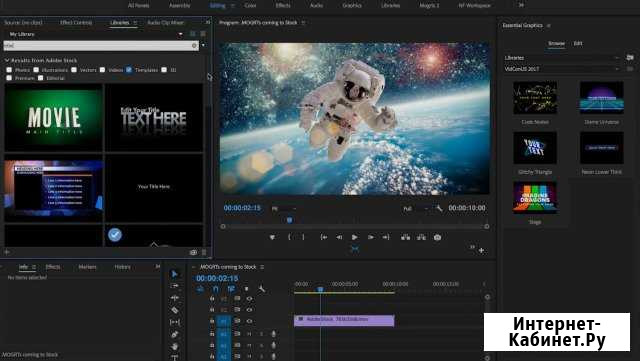
Task: Open program monitor settings wrench
Action: pos(439,208)
